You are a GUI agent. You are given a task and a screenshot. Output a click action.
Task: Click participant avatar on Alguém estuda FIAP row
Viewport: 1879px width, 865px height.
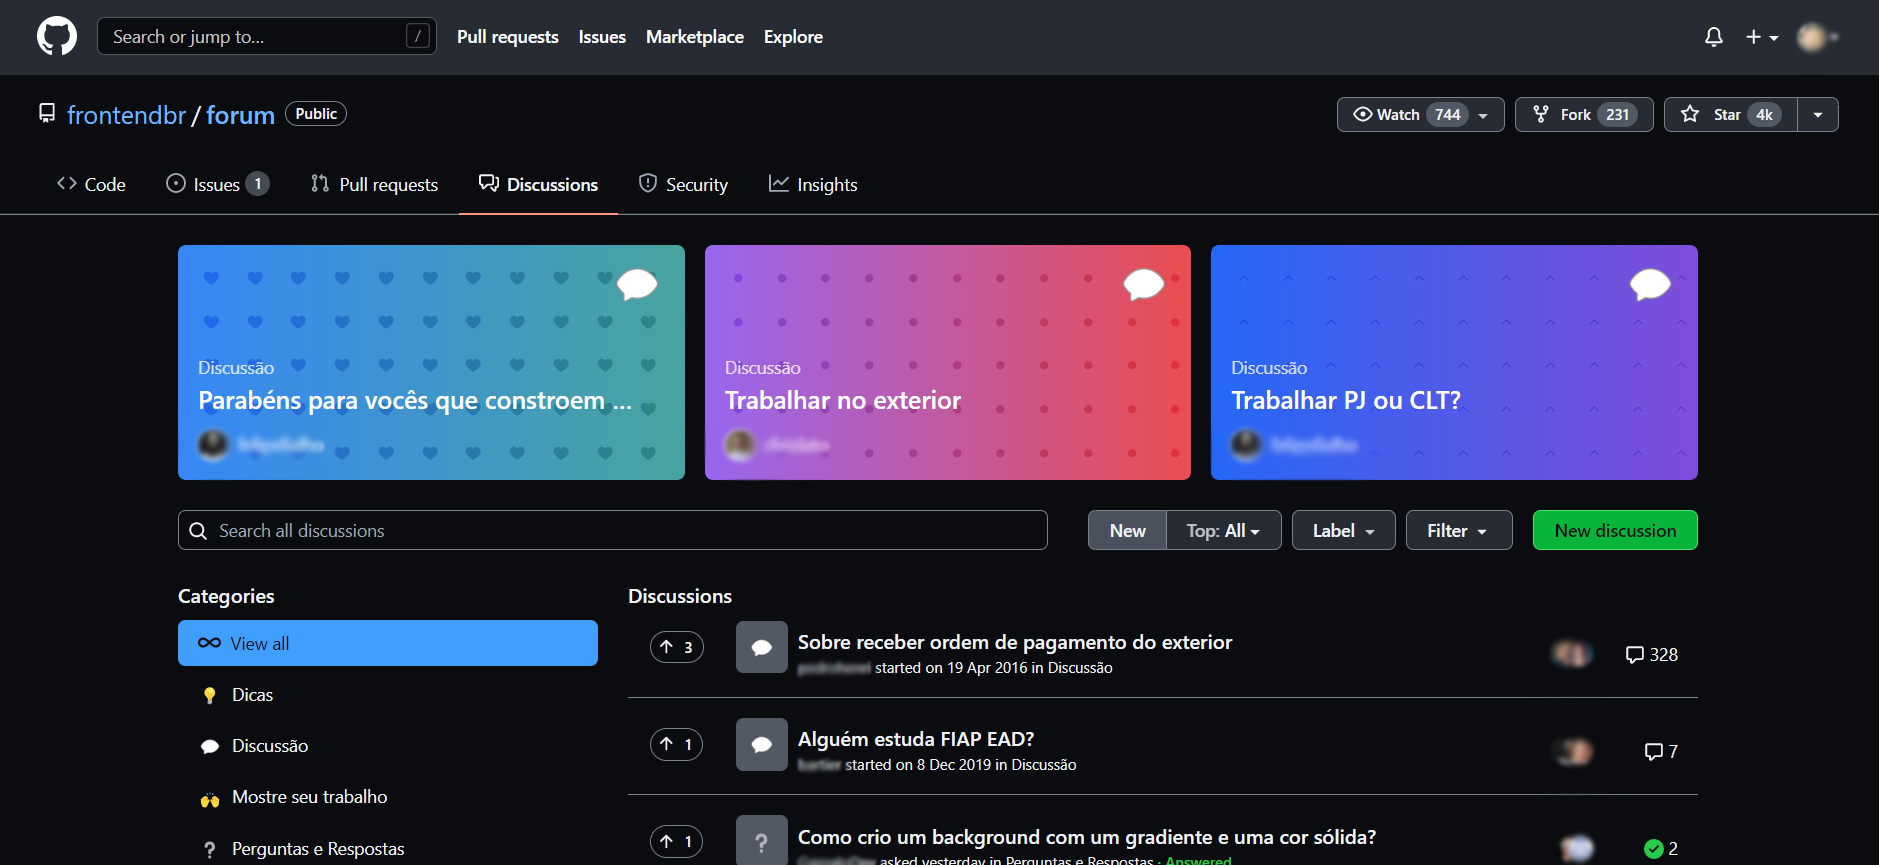tap(1575, 751)
